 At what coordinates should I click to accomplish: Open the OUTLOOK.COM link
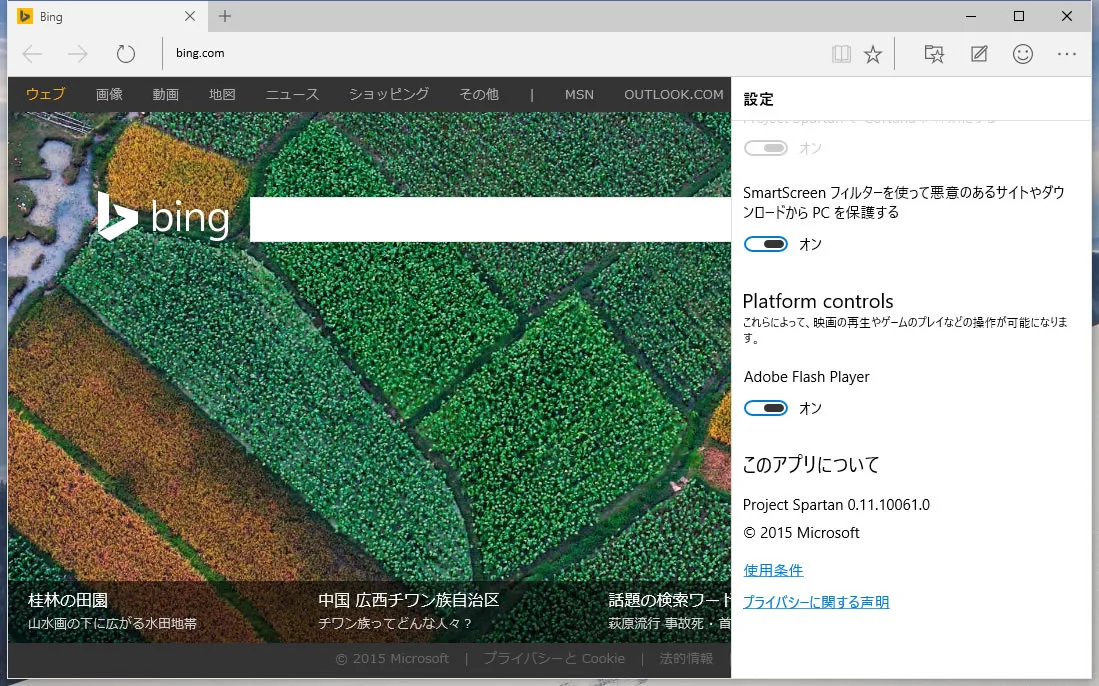[x=674, y=95]
